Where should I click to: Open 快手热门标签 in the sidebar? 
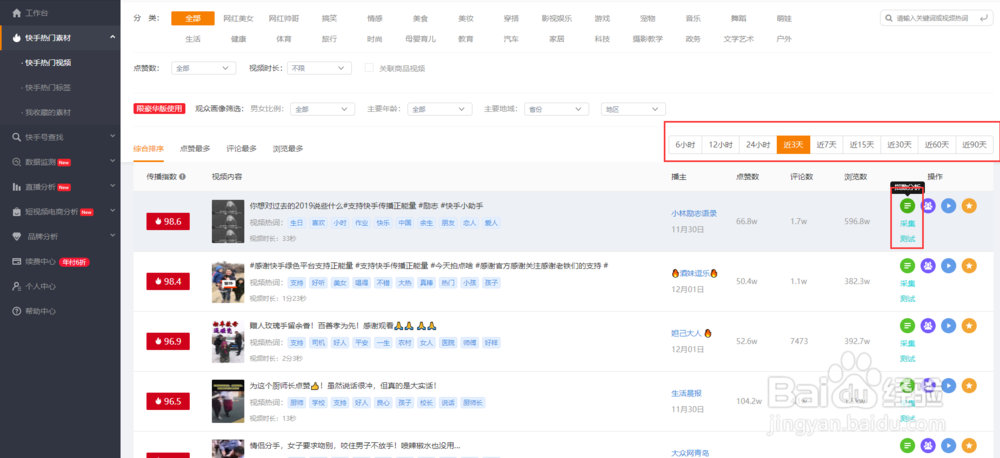coord(47,87)
